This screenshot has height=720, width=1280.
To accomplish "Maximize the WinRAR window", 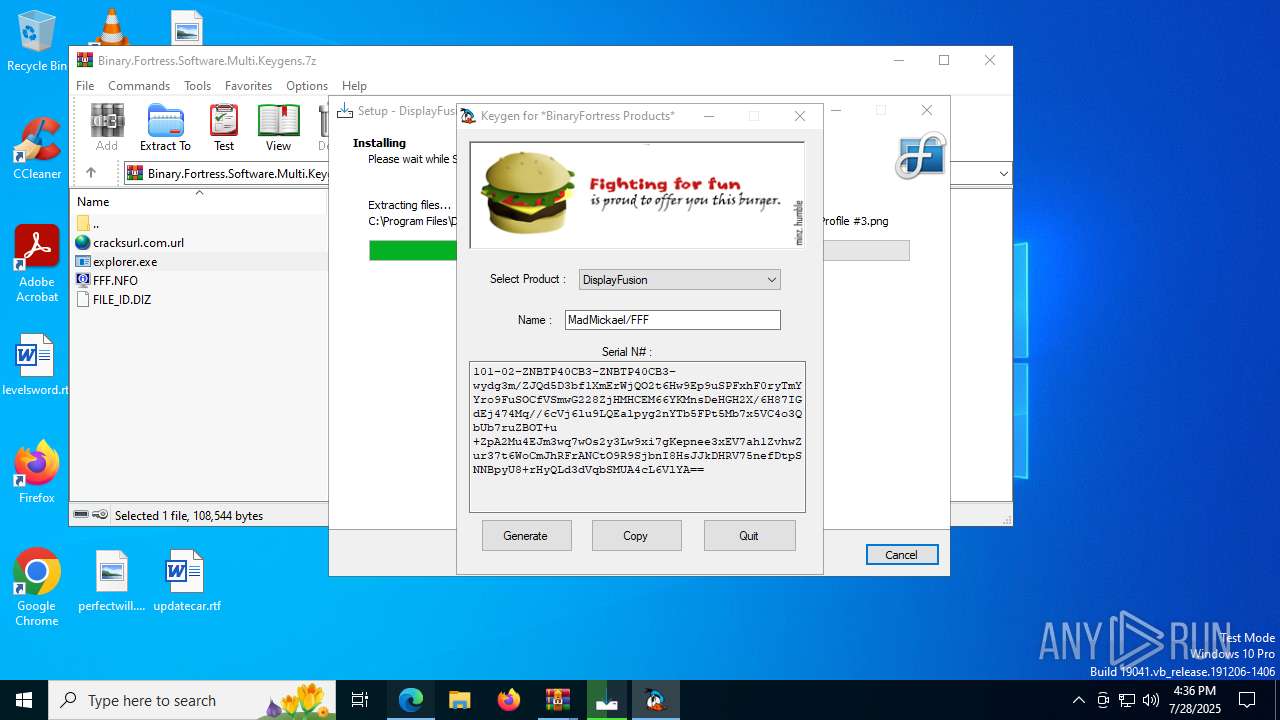I will coord(943,60).
